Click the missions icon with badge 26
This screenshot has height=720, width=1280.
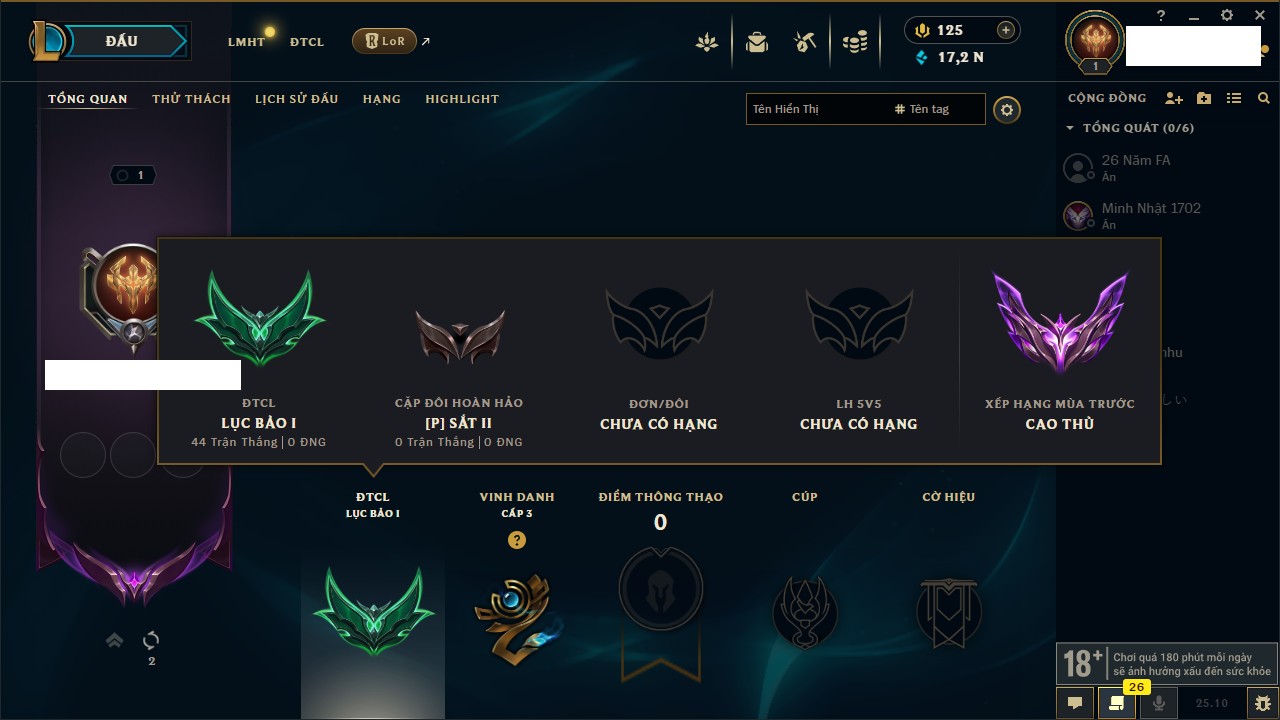[1116, 703]
